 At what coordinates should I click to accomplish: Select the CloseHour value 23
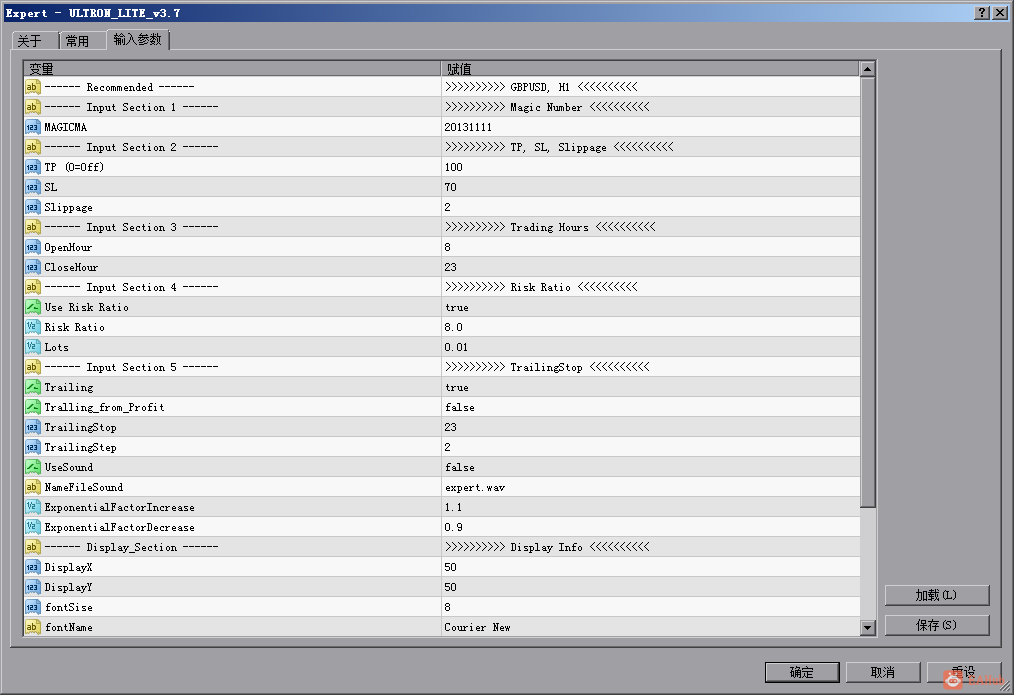[x=451, y=268]
